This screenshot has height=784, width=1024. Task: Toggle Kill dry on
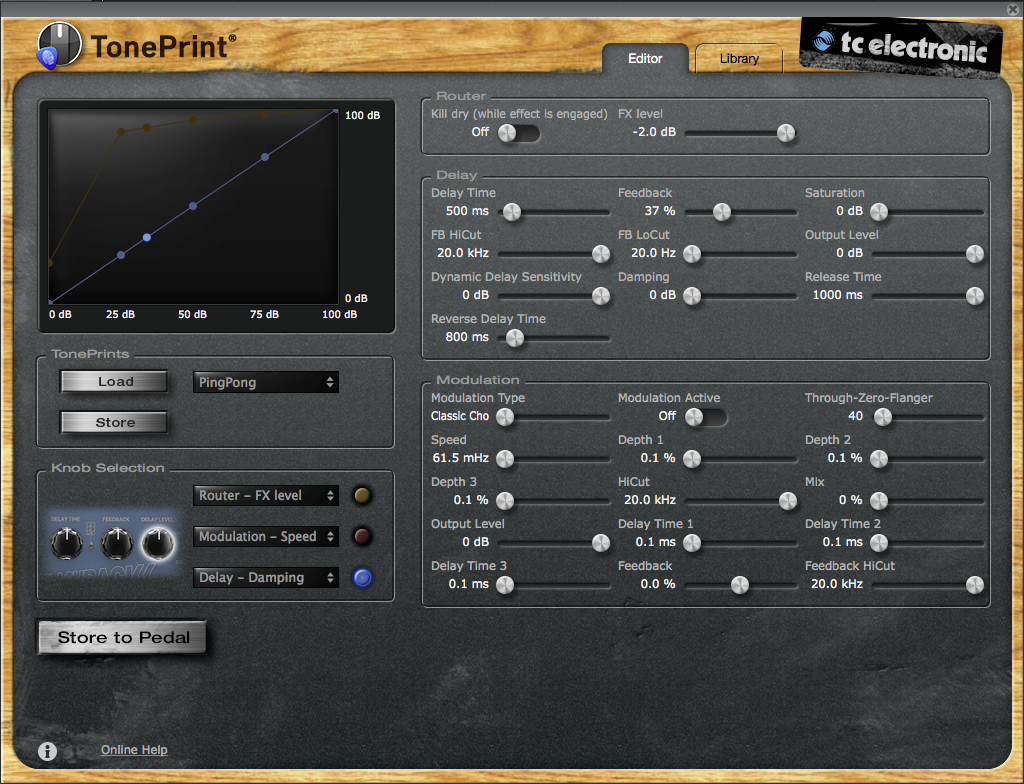point(518,131)
